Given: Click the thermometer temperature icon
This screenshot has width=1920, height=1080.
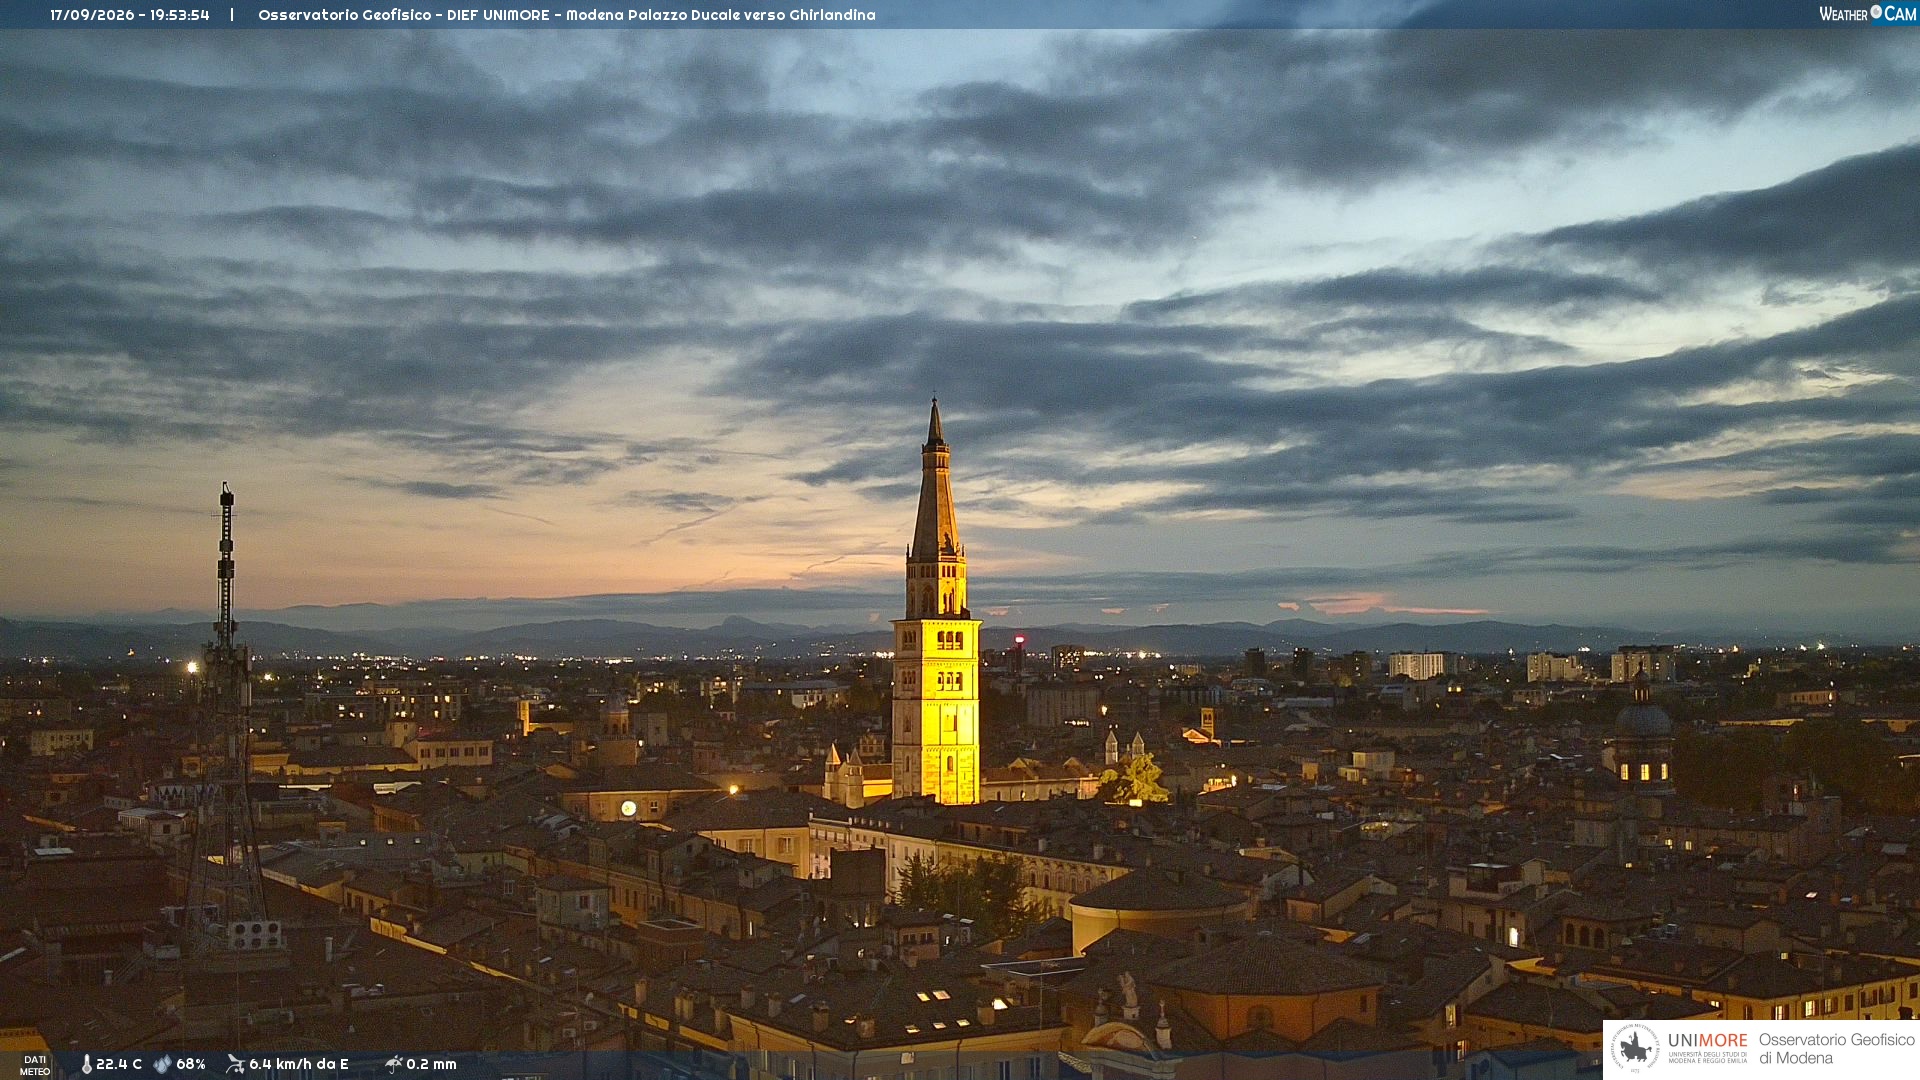Looking at the screenshot, I should tap(87, 1064).
